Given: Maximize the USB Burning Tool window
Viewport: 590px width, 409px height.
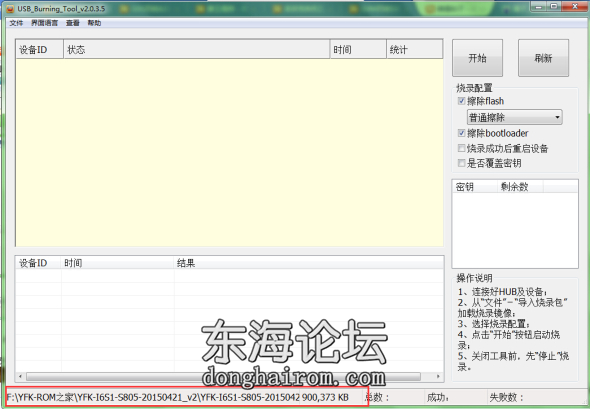Looking at the screenshot, I should [x=554, y=6].
